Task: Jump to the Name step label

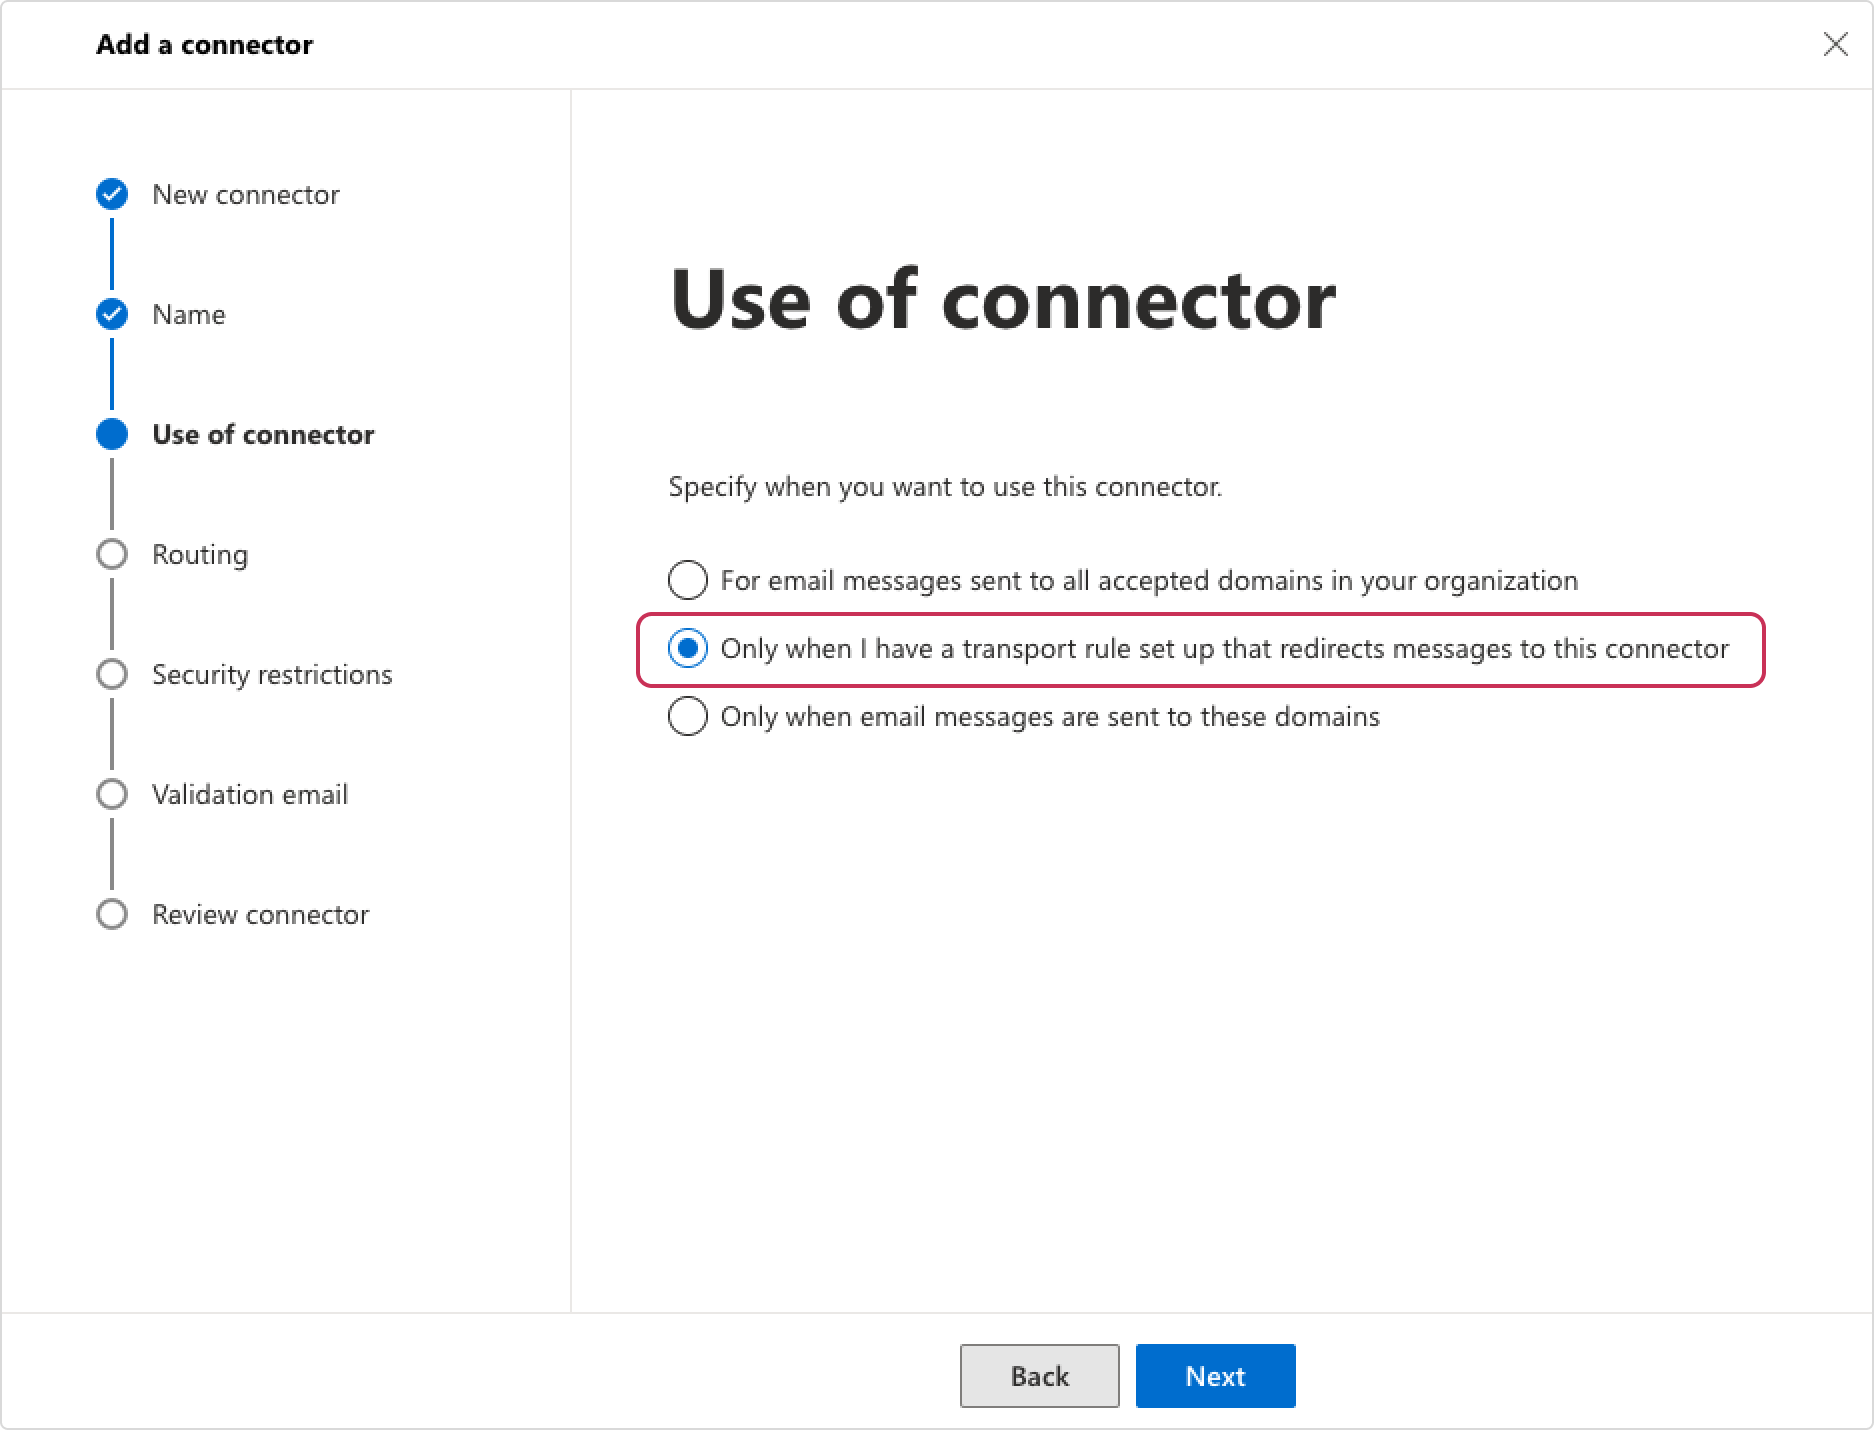Action: [x=189, y=314]
